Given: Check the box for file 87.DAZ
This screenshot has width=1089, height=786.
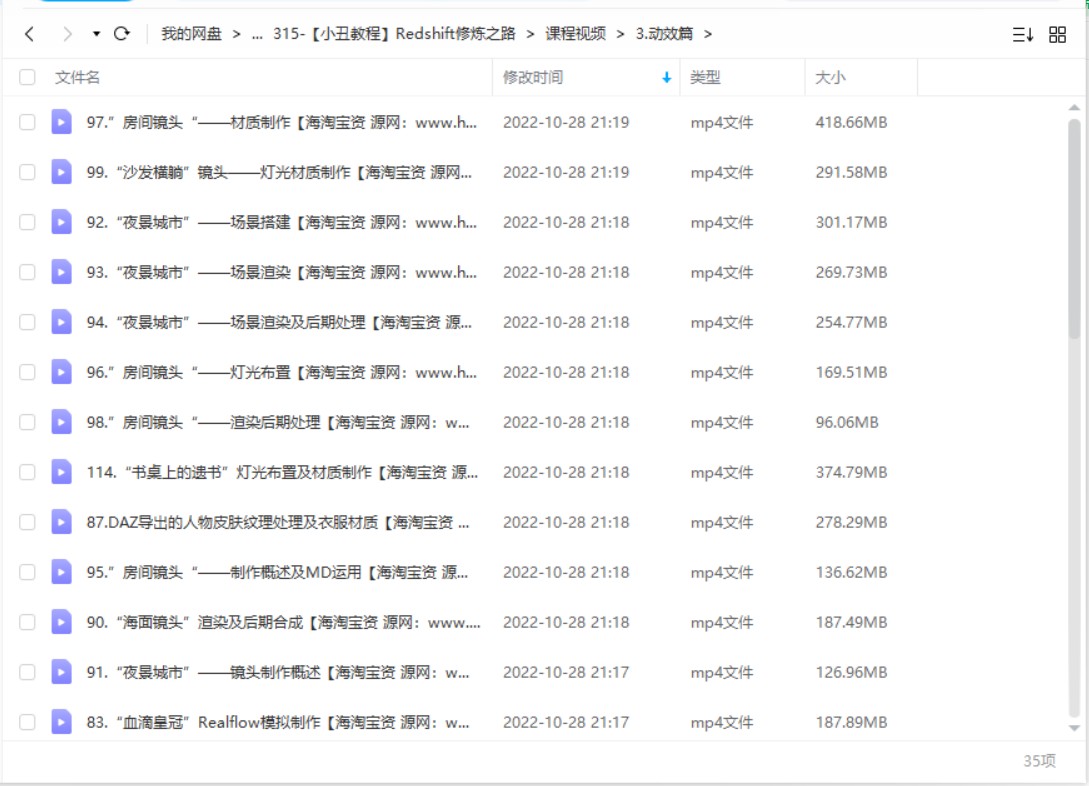Looking at the screenshot, I should (x=27, y=522).
